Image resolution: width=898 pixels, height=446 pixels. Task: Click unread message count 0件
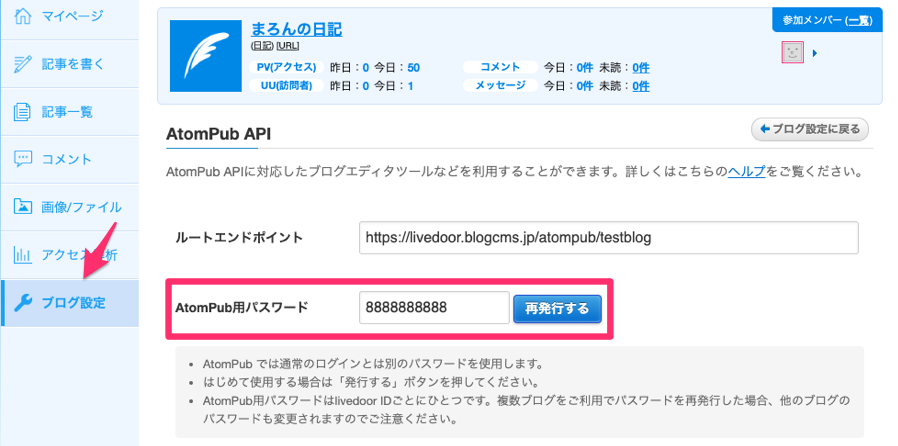(x=641, y=86)
